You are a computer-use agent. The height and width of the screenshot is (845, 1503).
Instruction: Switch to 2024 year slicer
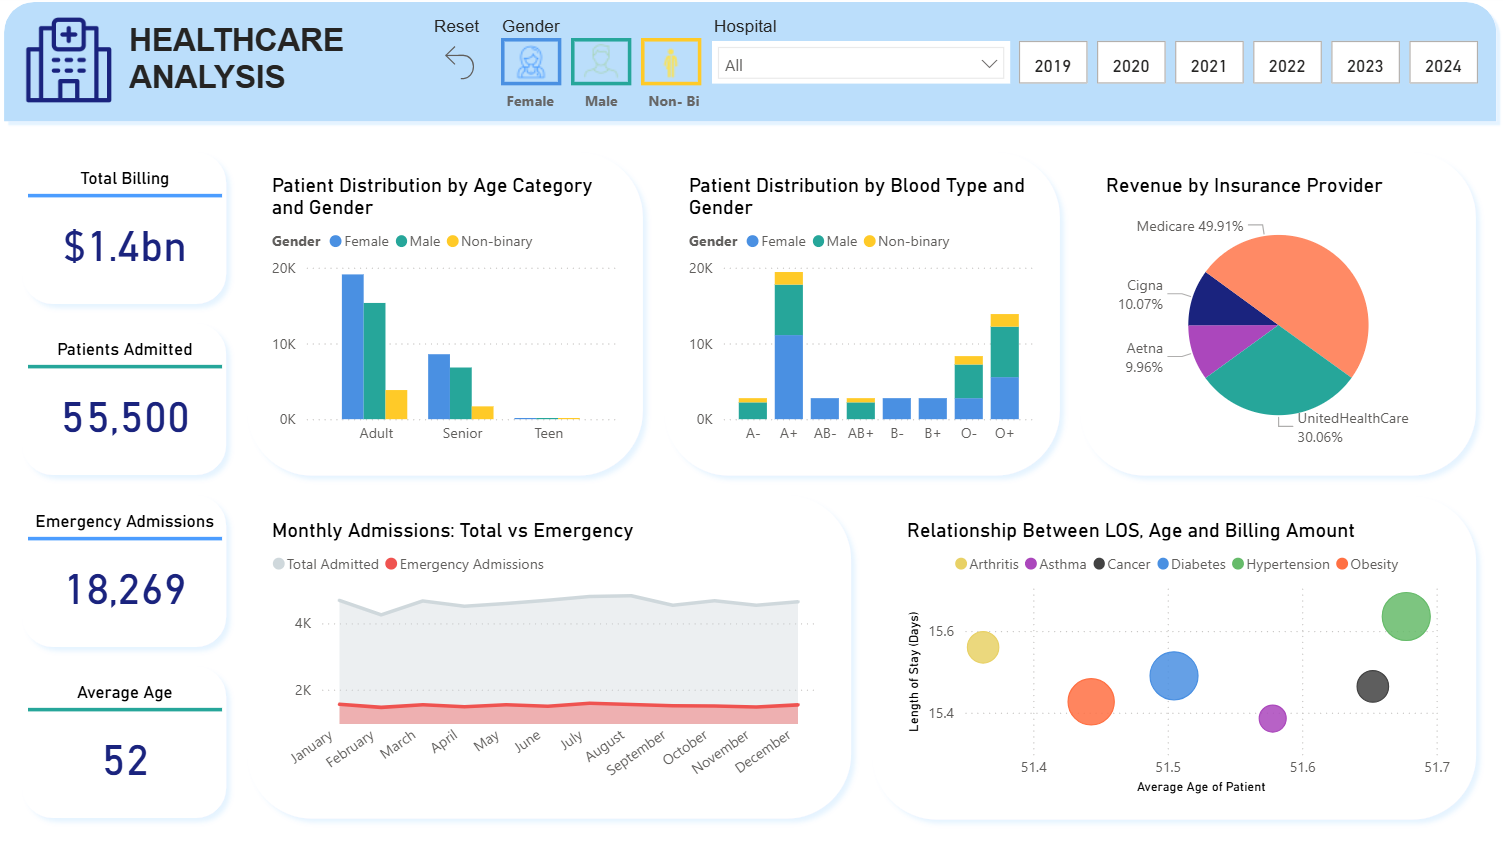tap(1442, 65)
